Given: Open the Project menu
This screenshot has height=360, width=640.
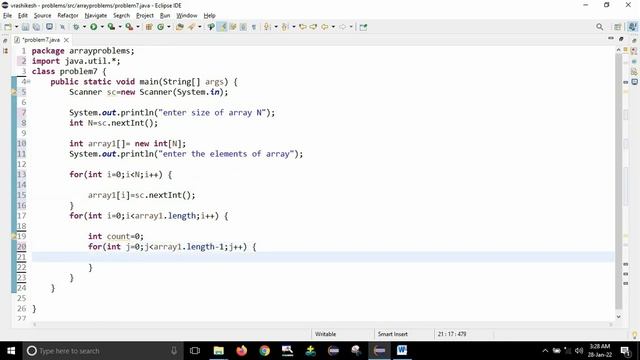Looking at the screenshot, I should (x=145, y=16).
